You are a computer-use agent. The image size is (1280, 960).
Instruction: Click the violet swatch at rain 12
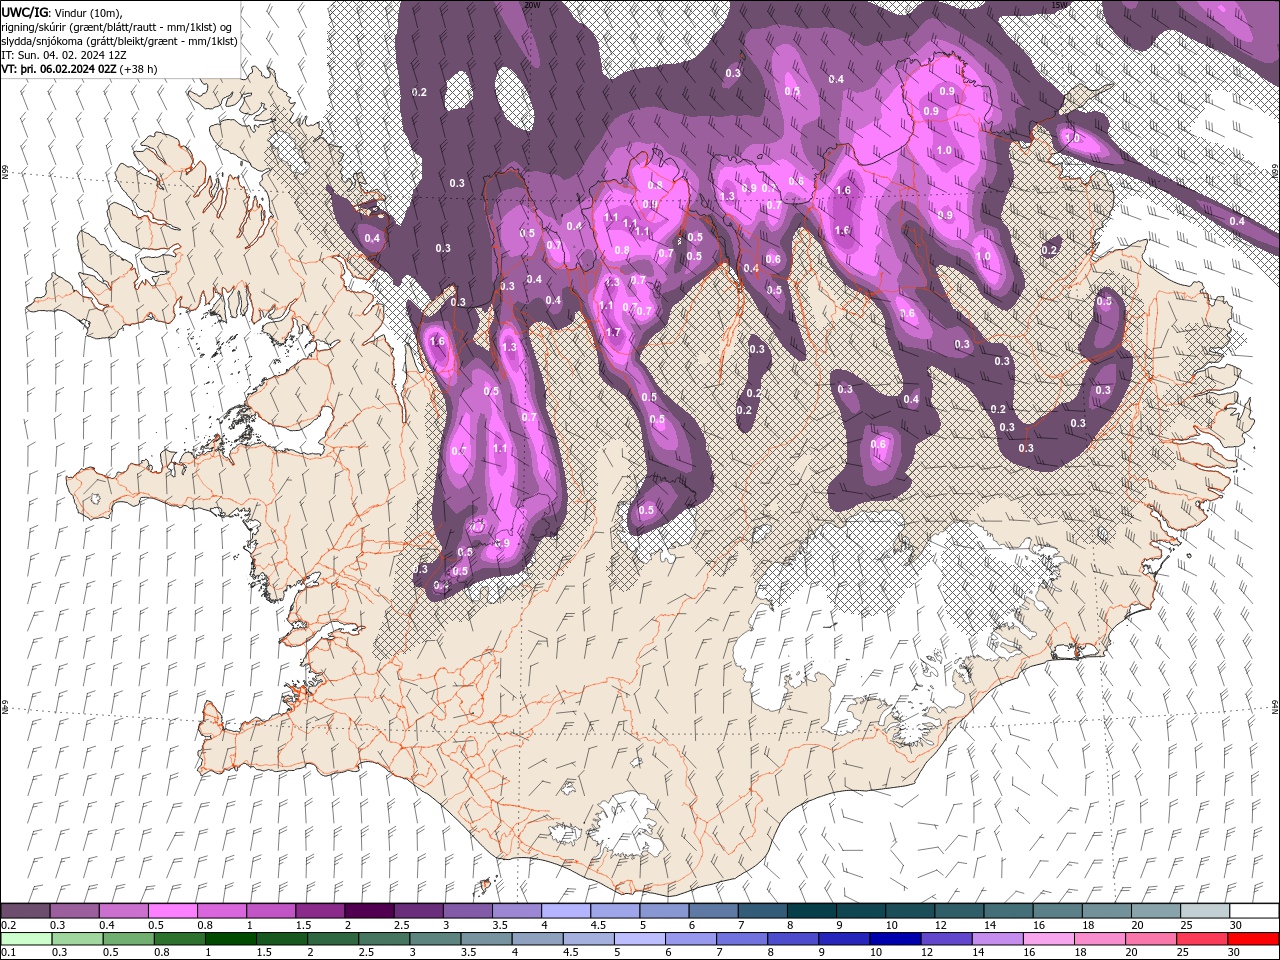tap(946, 939)
